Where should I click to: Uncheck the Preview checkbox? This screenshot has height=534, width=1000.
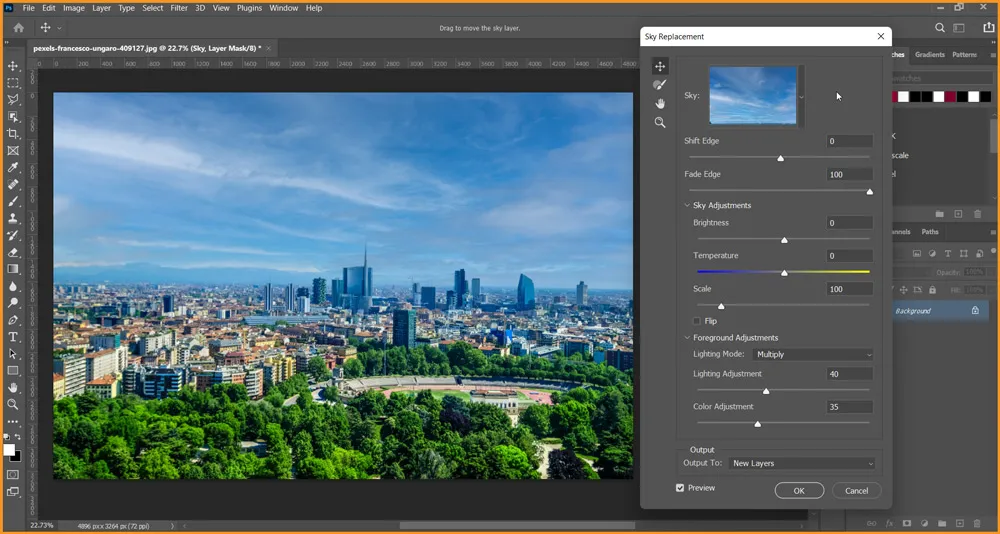(x=680, y=487)
